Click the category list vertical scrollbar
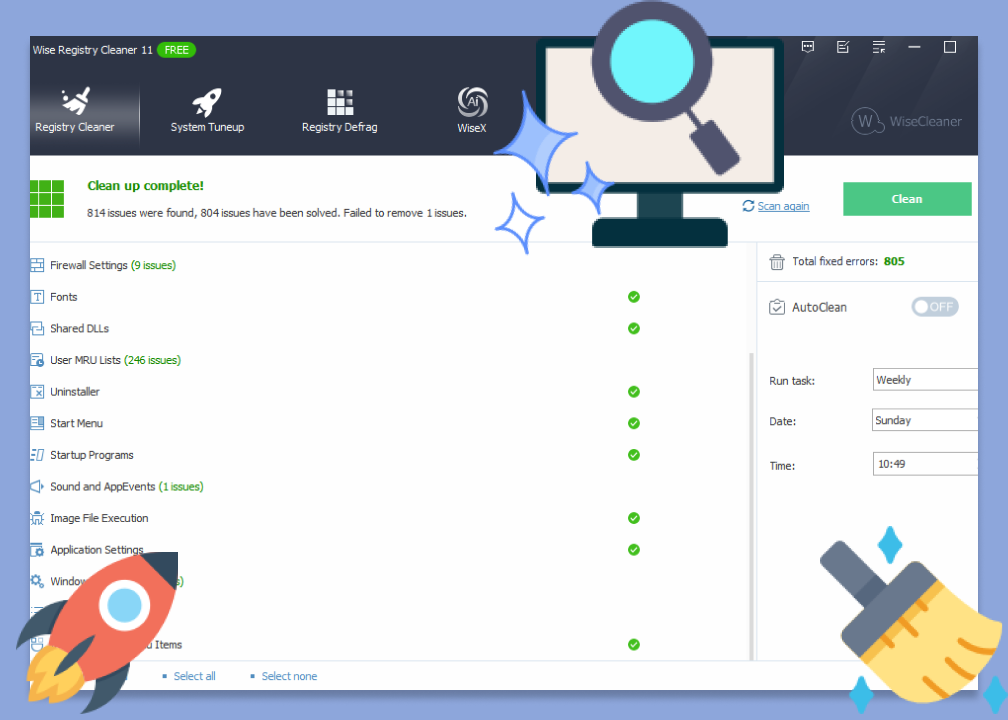The width and height of the screenshot is (1008, 720). click(751, 507)
